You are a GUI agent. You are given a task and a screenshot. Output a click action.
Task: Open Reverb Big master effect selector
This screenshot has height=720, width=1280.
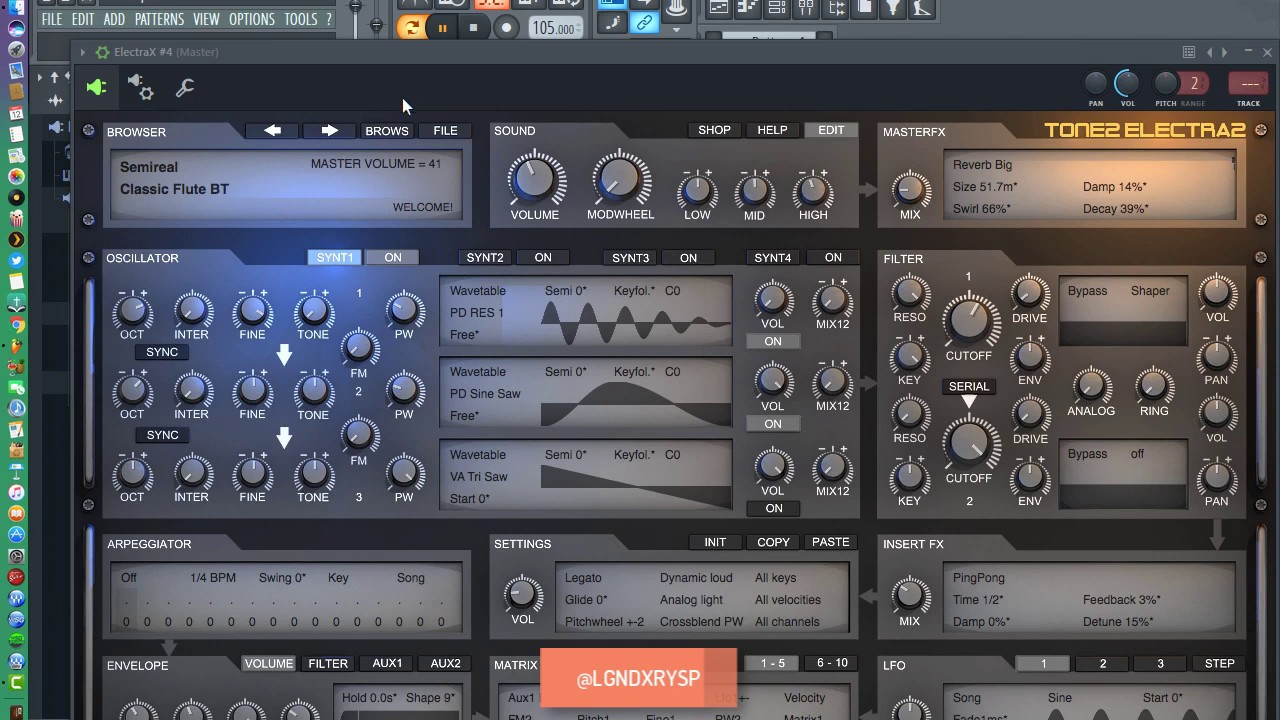coord(982,165)
